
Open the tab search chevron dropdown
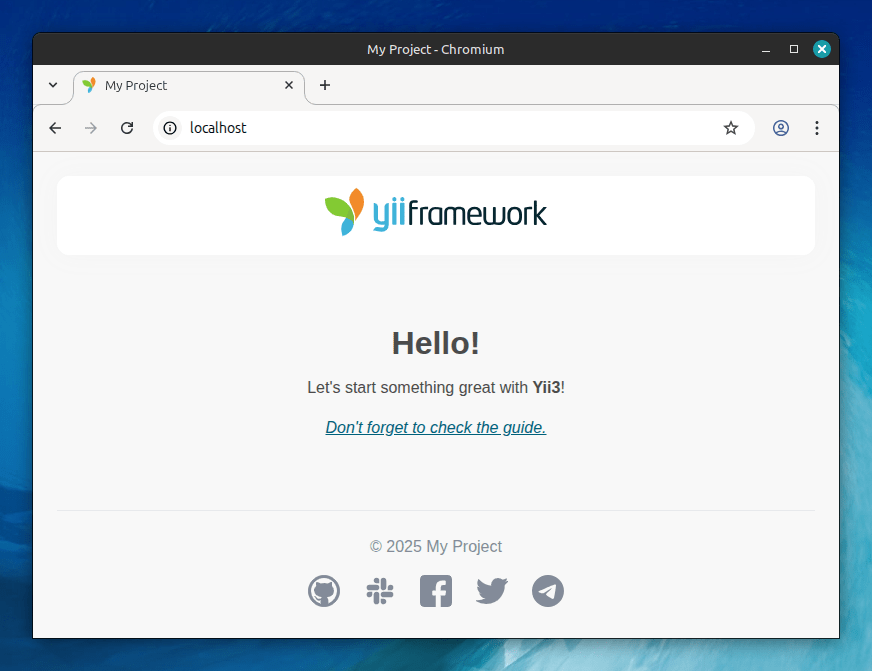tap(53, 86)
